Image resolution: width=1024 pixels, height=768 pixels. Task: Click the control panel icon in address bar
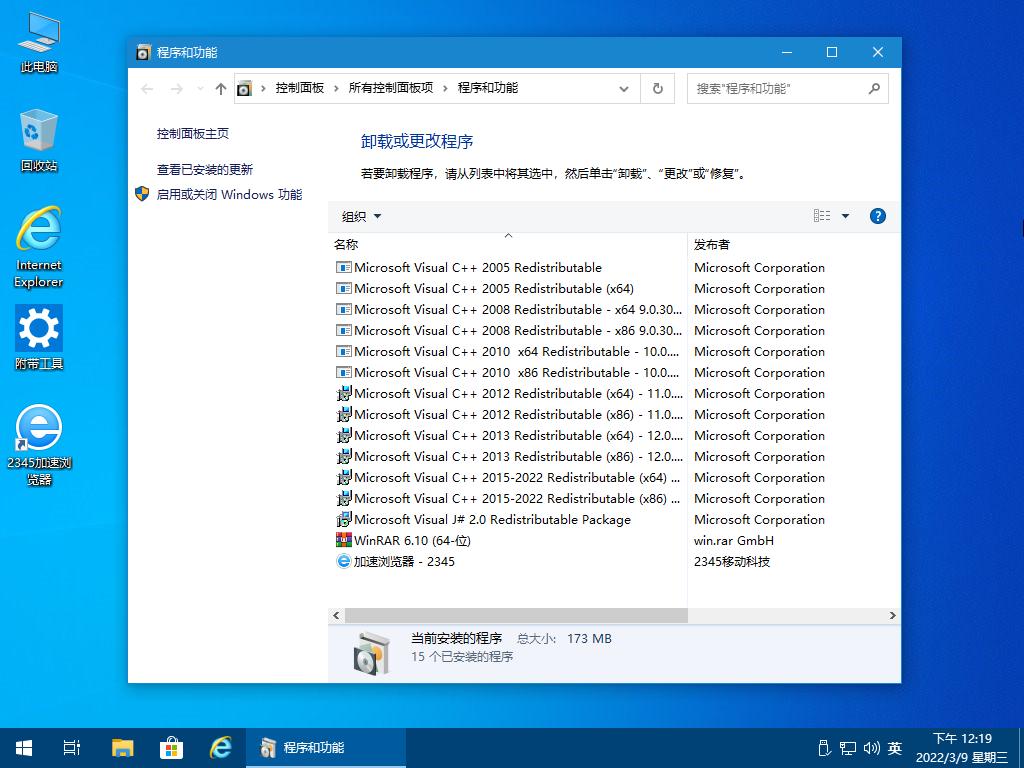point(244,88)
